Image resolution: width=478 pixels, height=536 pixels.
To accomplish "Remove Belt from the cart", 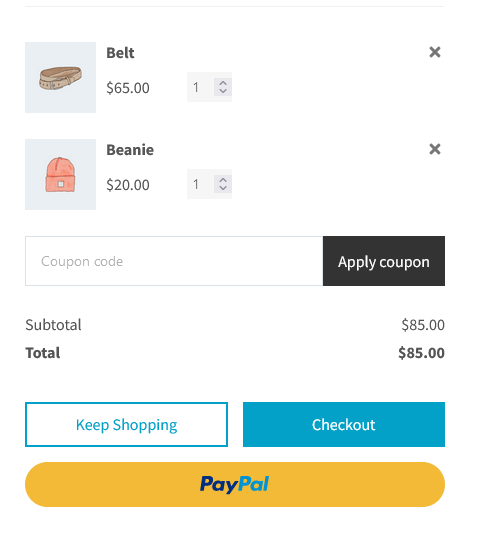I will pyautogui.click(x=435, y=52).
